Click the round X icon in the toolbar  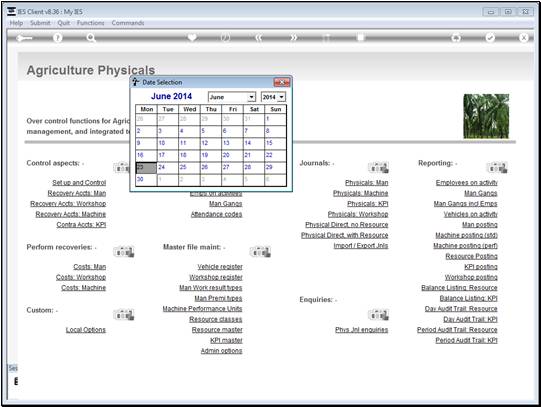coord(523,37)
